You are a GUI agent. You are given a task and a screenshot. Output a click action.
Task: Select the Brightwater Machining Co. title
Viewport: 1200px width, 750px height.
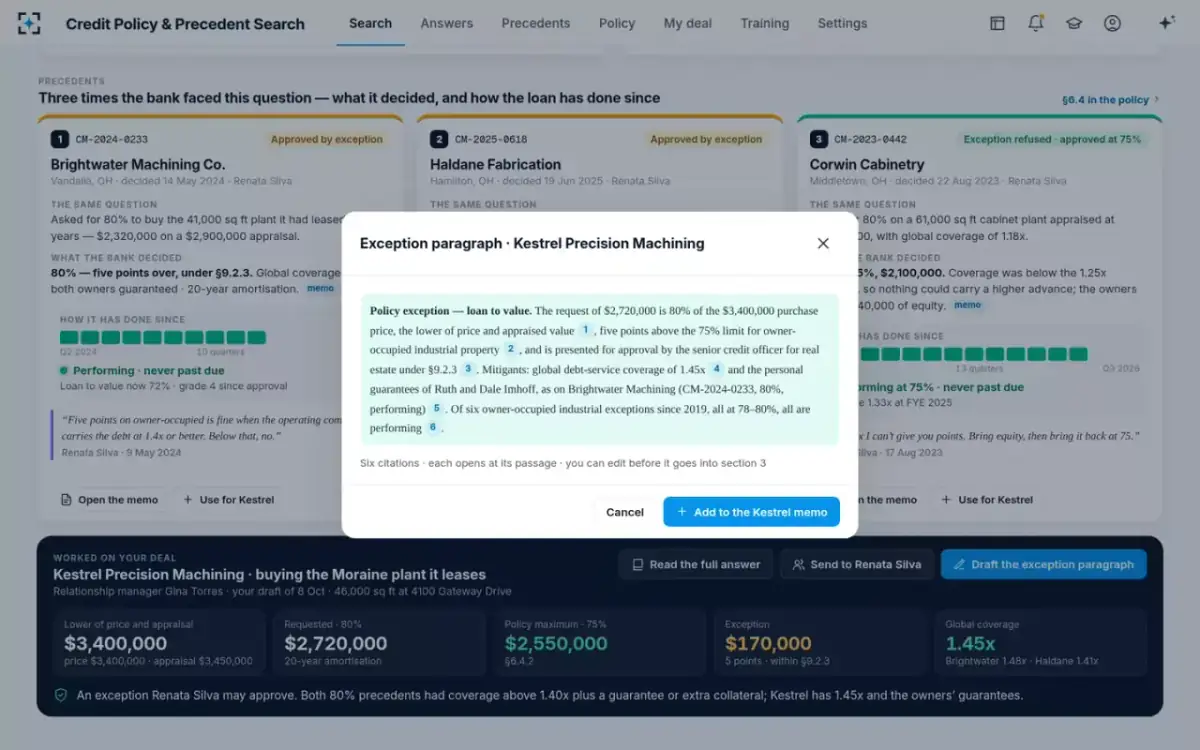[138, 164]
